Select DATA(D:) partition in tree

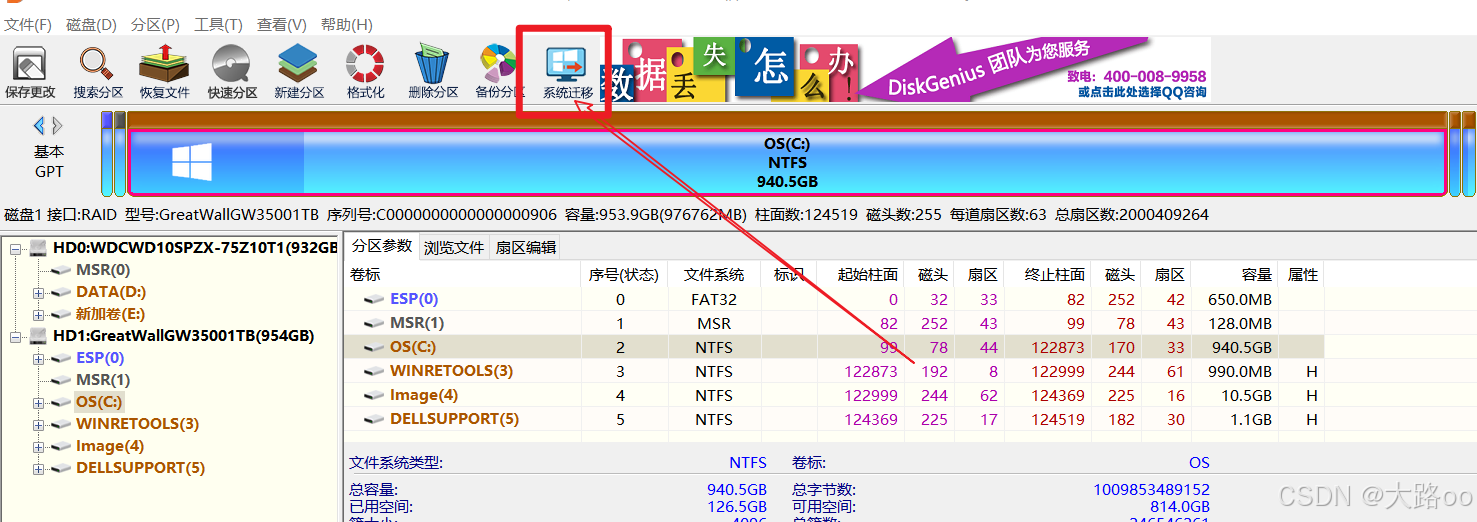(111, 292)
